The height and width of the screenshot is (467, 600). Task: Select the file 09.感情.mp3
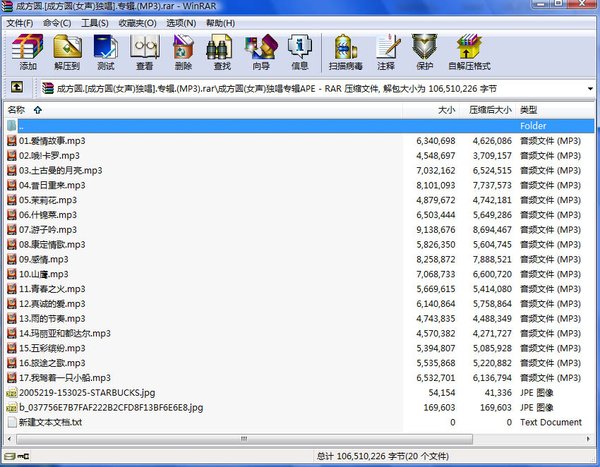44,260
